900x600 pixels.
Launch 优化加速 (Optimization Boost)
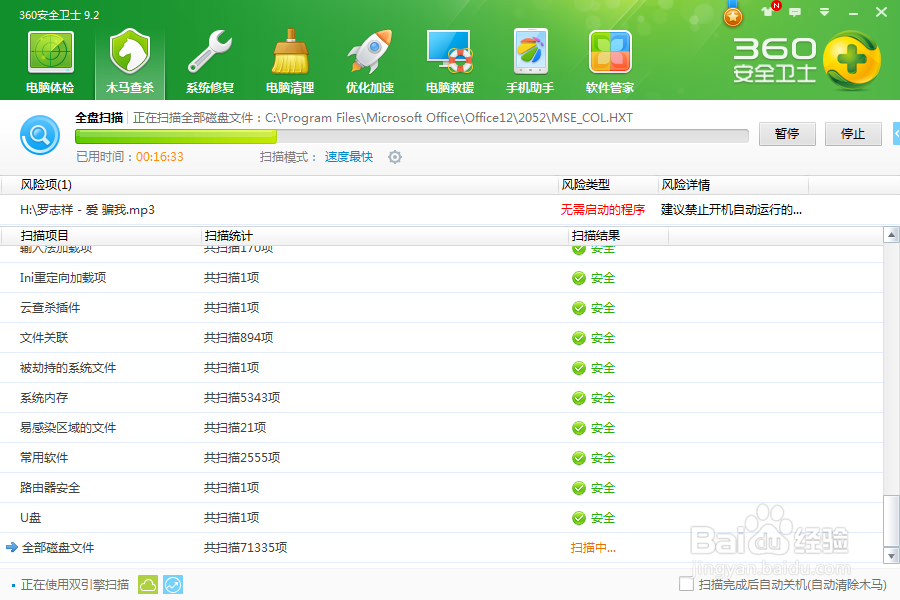(369, 58)
